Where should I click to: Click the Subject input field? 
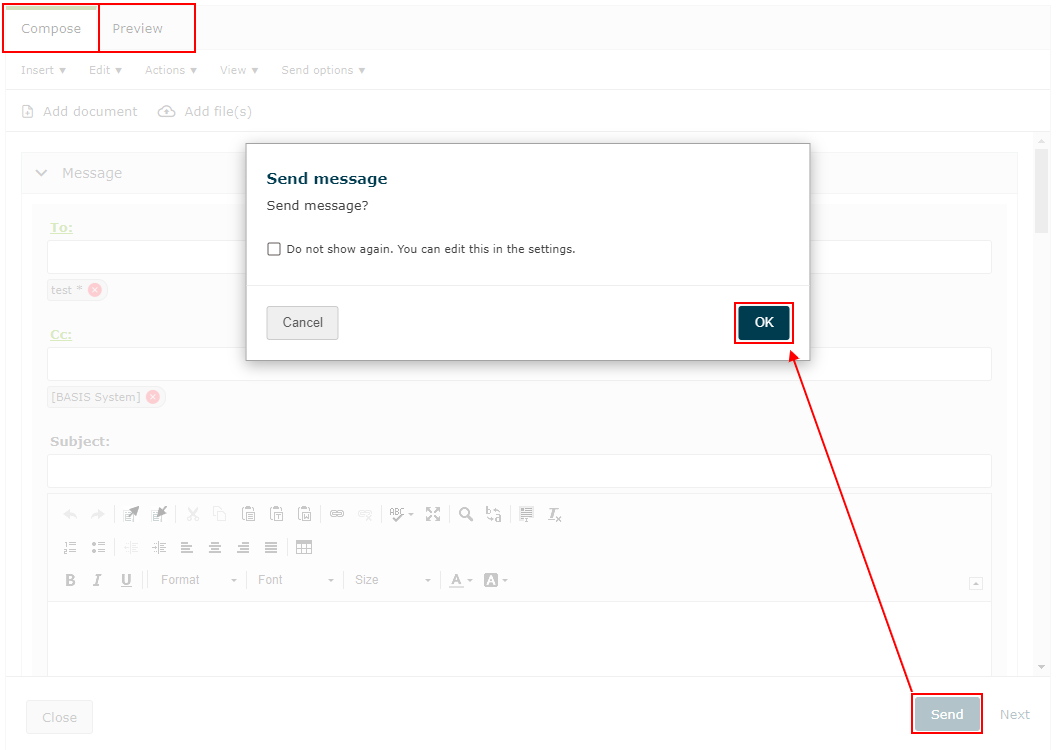pos(519,471)
